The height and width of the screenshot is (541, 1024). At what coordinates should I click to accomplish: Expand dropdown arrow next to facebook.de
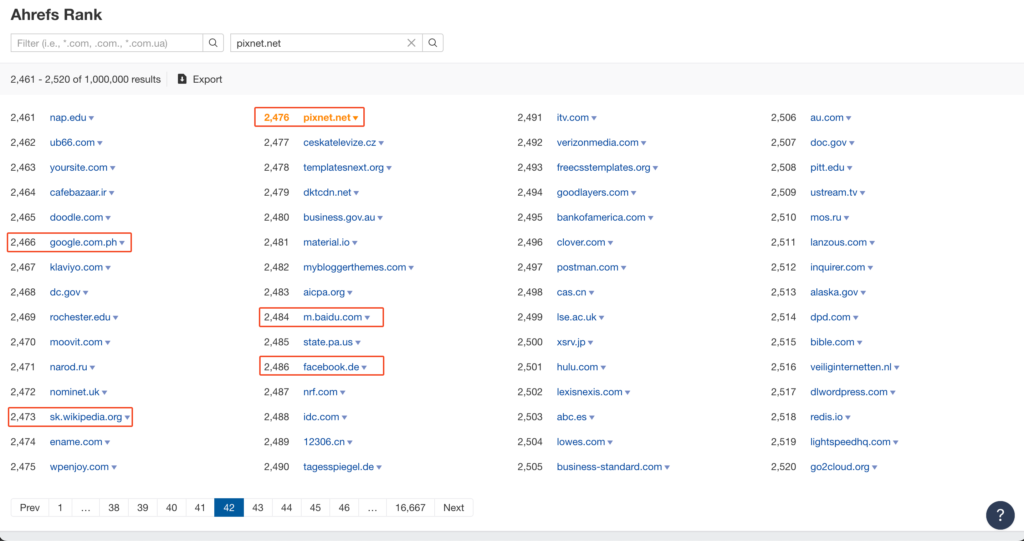pos(364,368)
